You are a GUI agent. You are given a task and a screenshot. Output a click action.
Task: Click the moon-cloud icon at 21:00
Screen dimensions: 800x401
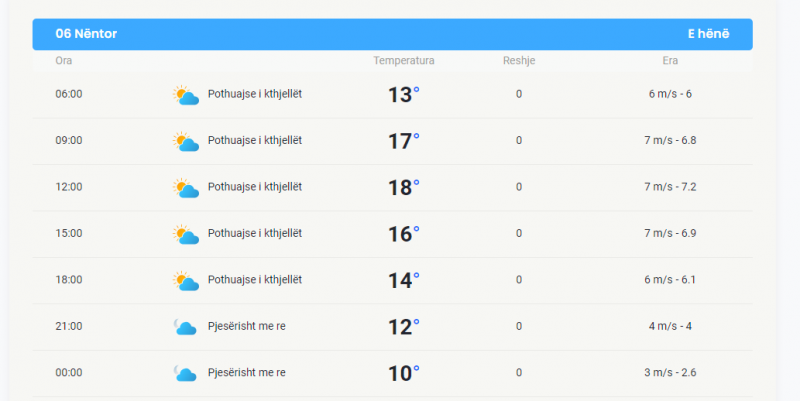click(185, 327)
